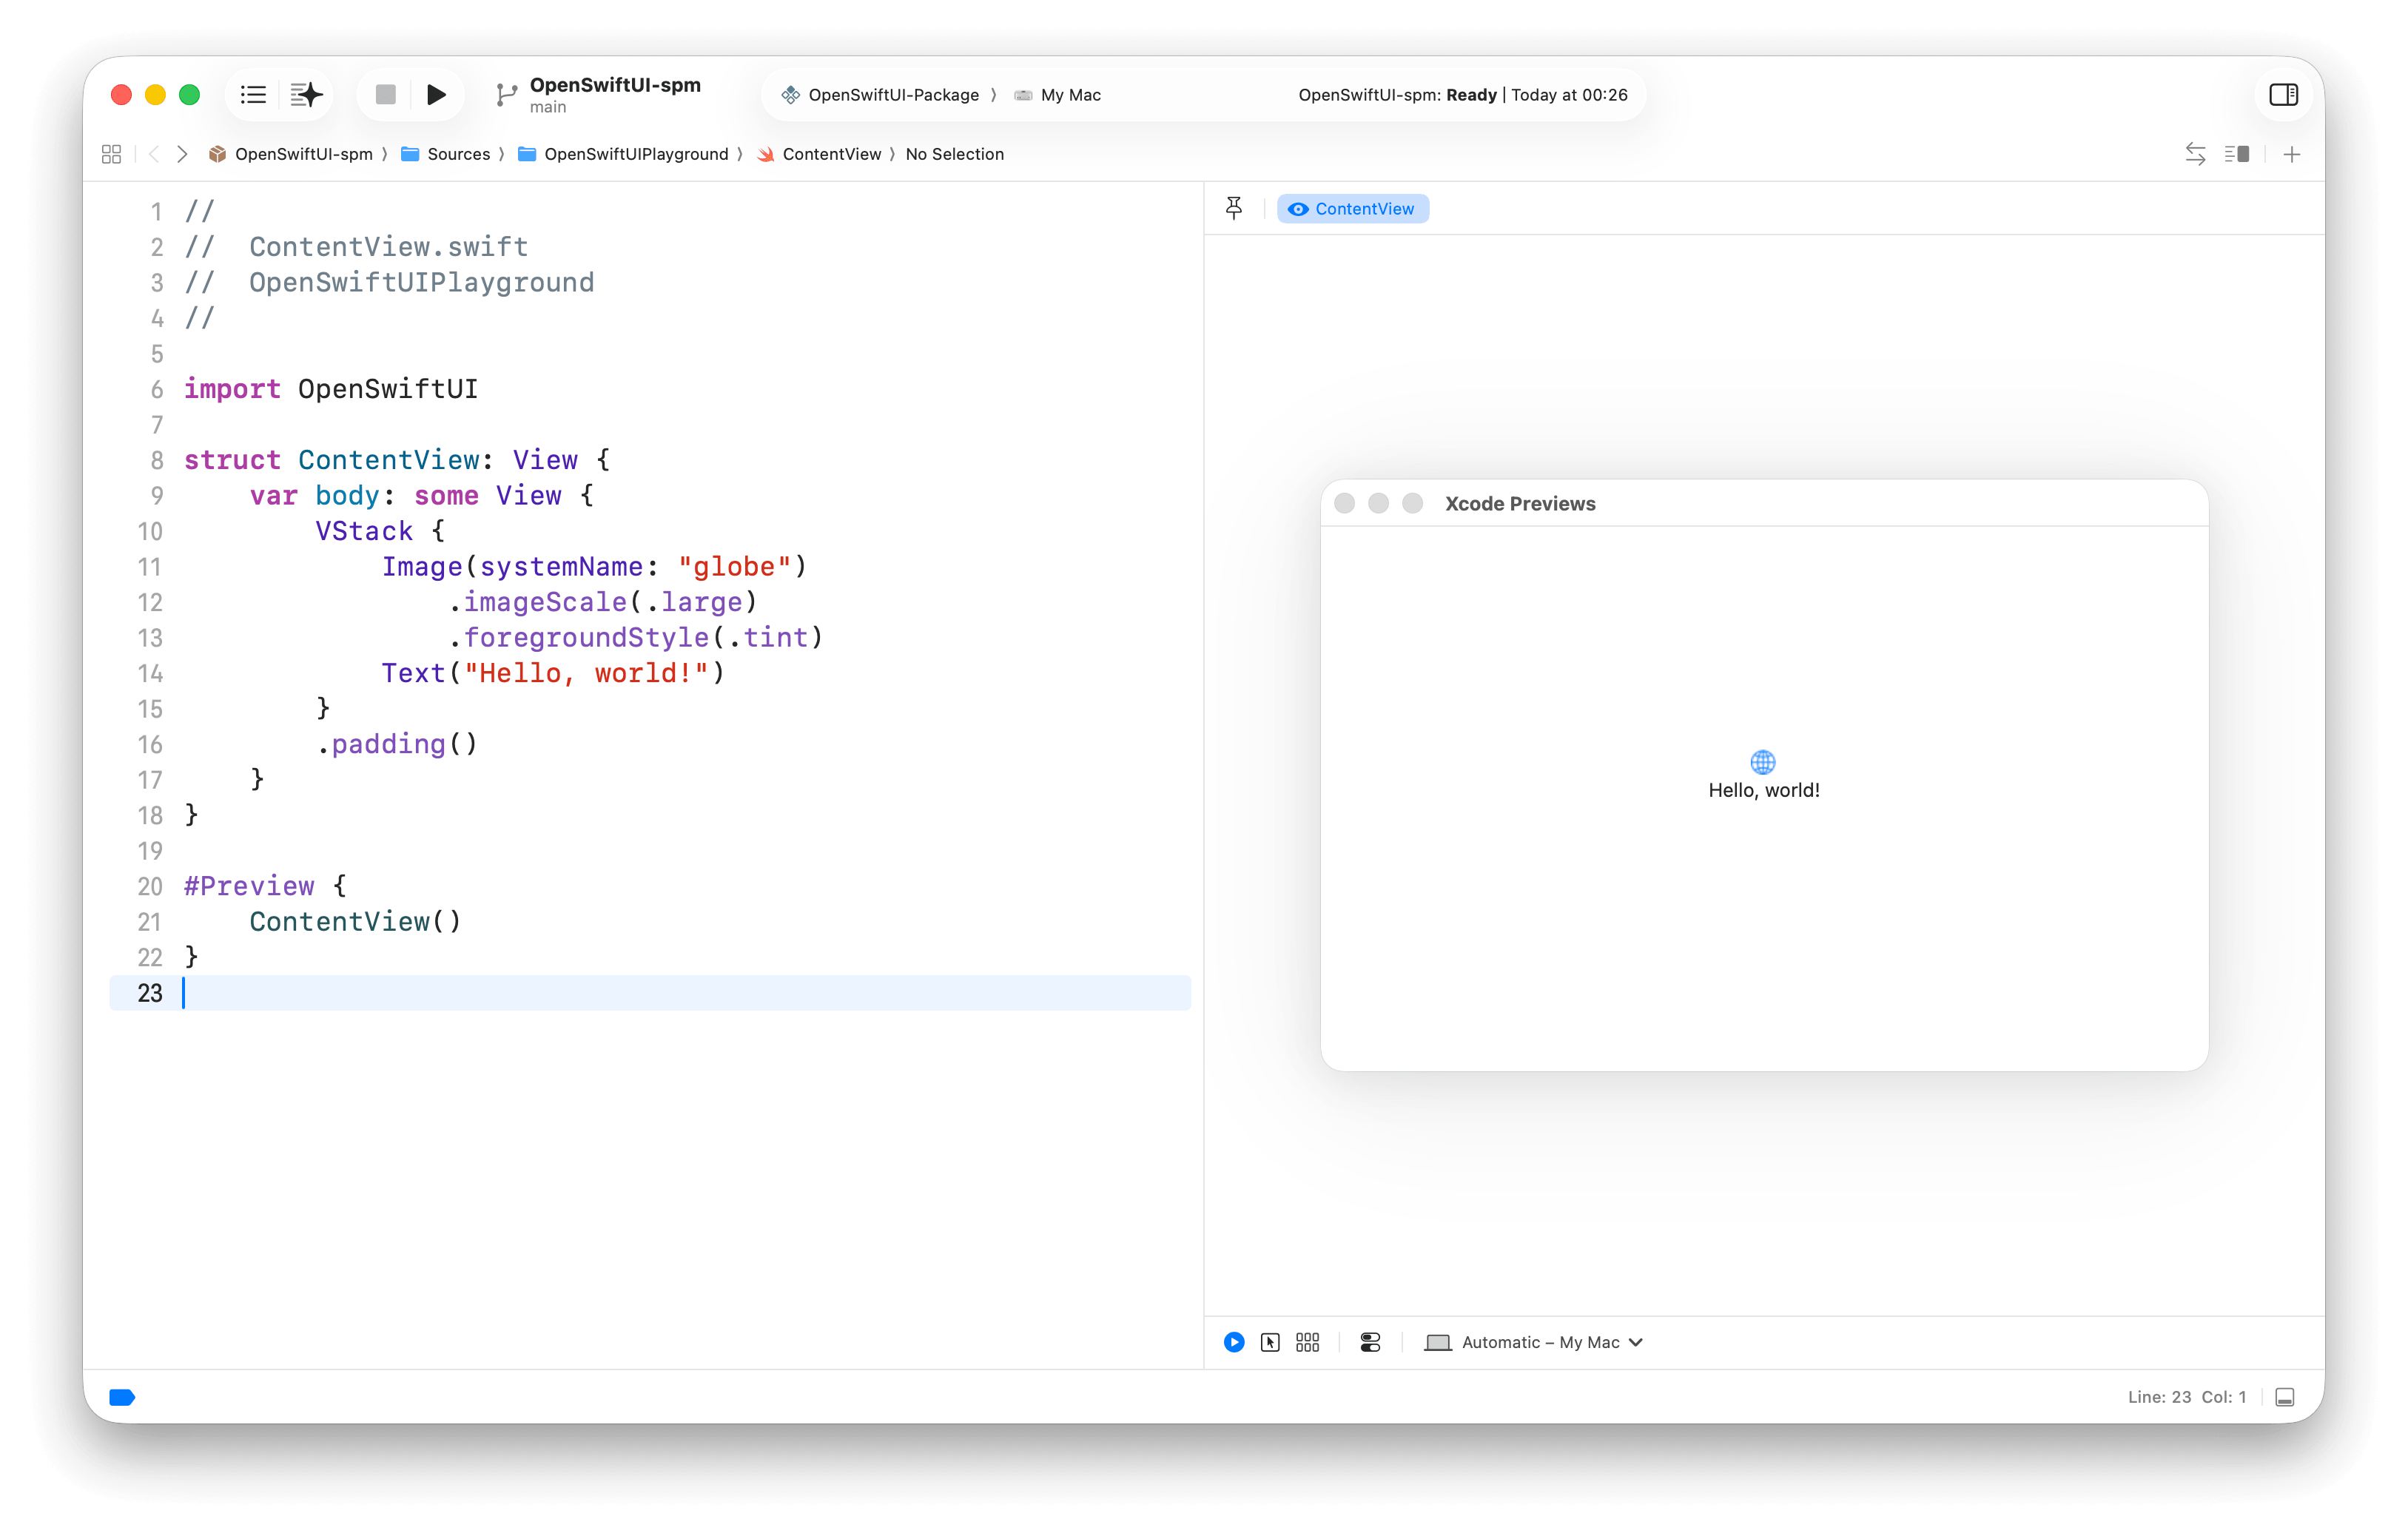Toggle the navigator sidebar list icon
The height and width of the screenshot is (1533, 2408).
click(x=253, y=95)
